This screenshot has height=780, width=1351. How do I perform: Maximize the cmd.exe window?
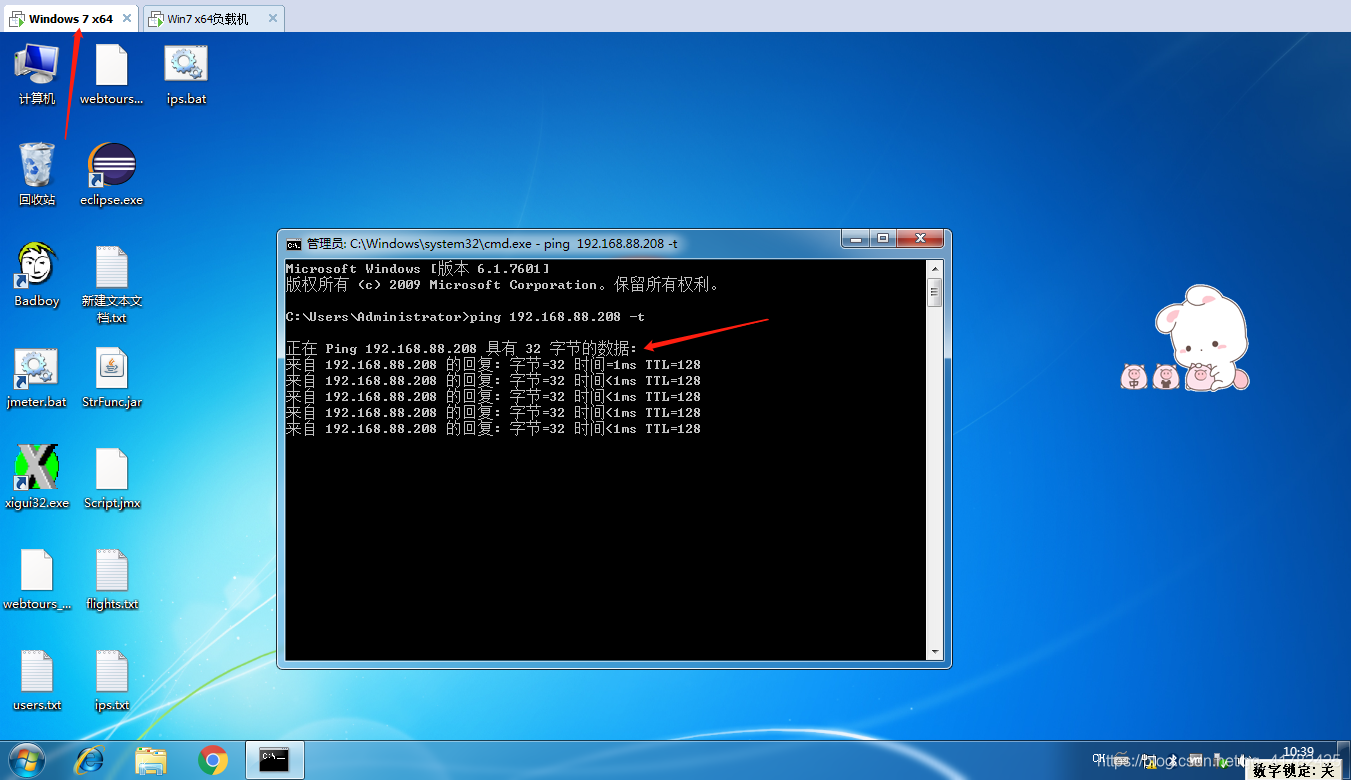882,238
